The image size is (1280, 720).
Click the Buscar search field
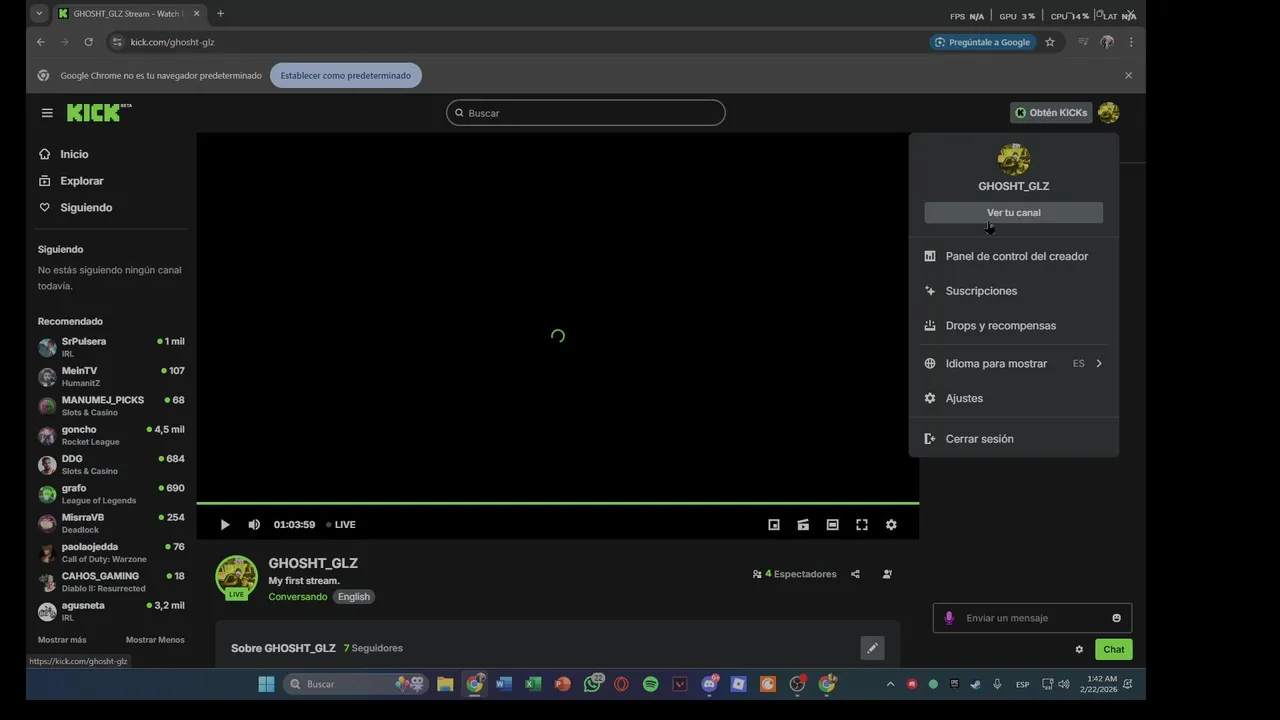click(x=586, y=113)
